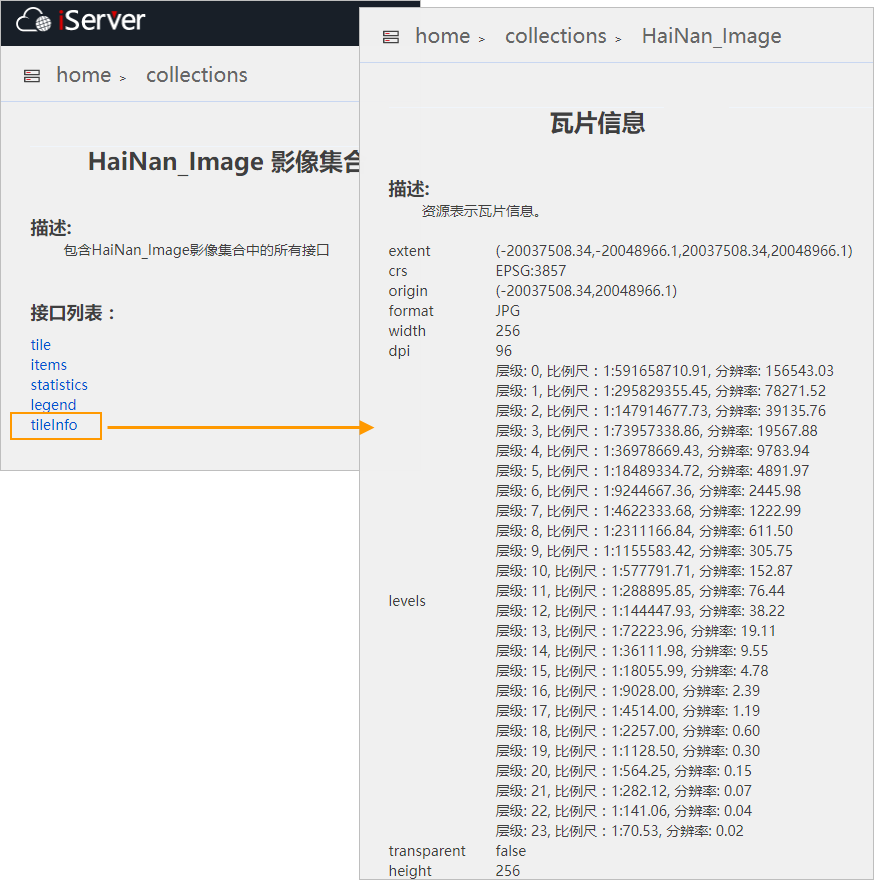The image size is (879, 885).
Task: Open the legend interface link
Action: tap(53, 405)
